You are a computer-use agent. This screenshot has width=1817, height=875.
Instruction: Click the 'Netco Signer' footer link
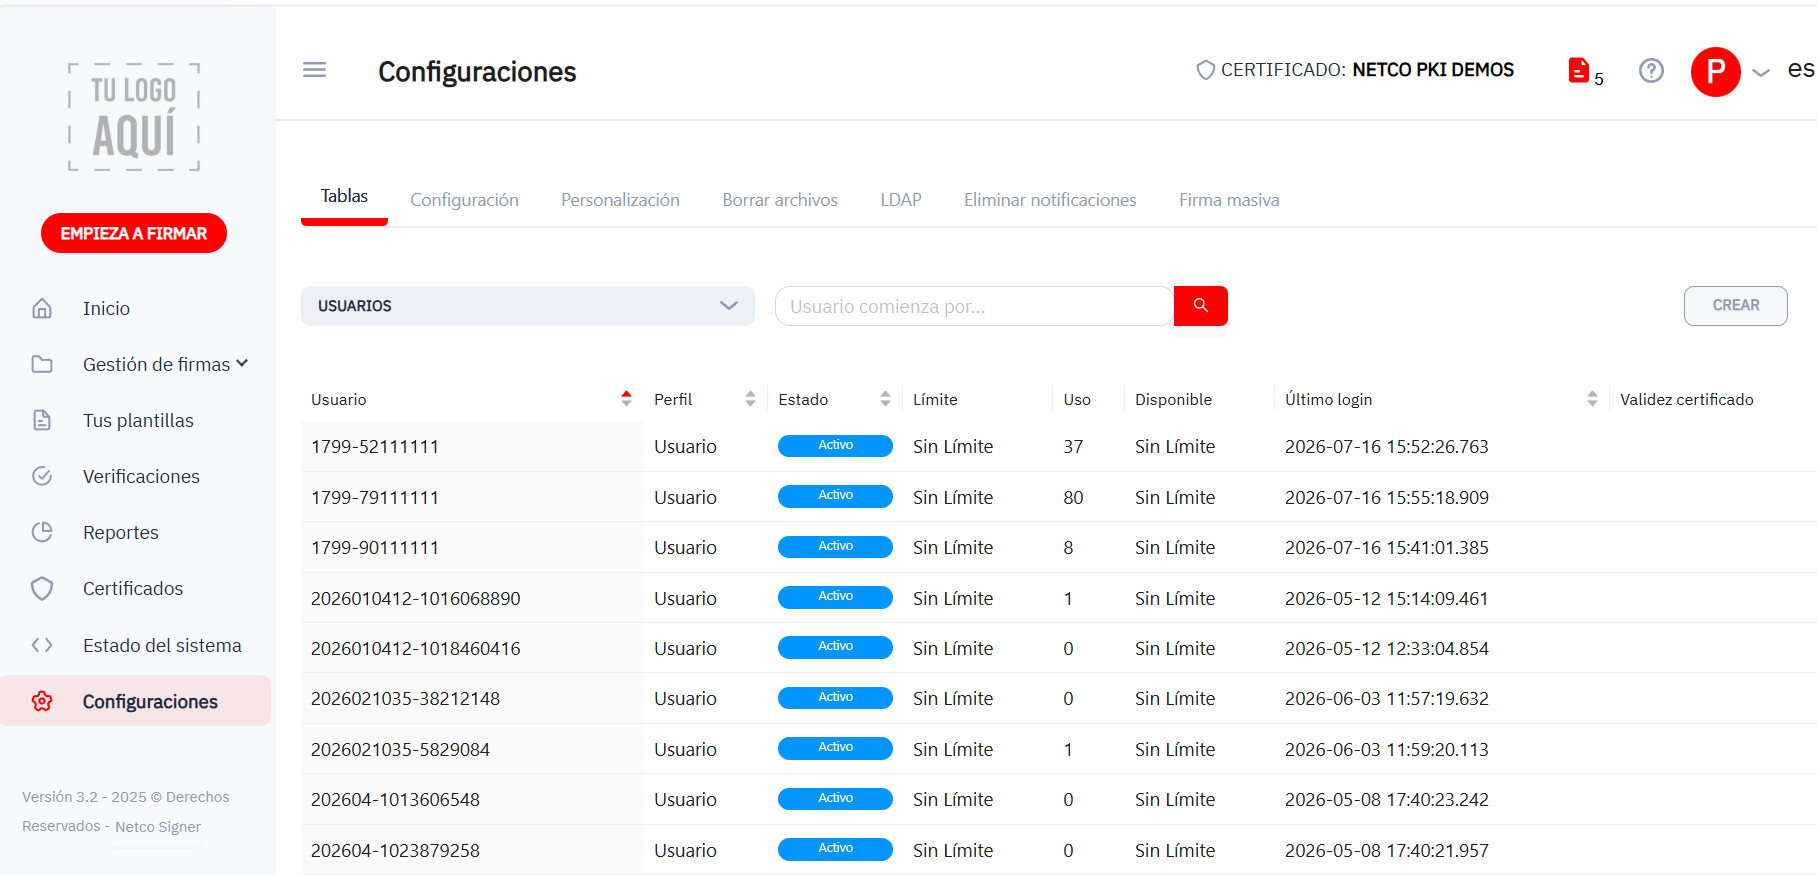pyautogui.click(x=158, y=827)
